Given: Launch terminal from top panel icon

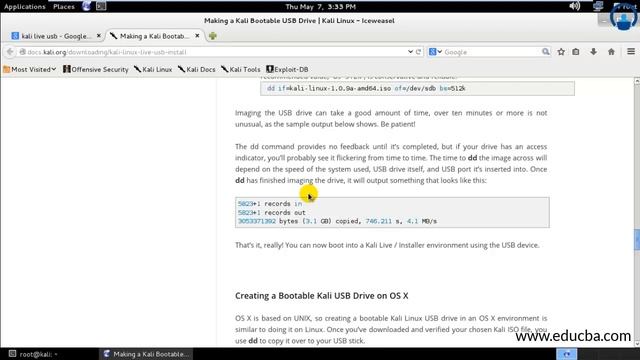Looking at the screenshot, I should point(101,6).
